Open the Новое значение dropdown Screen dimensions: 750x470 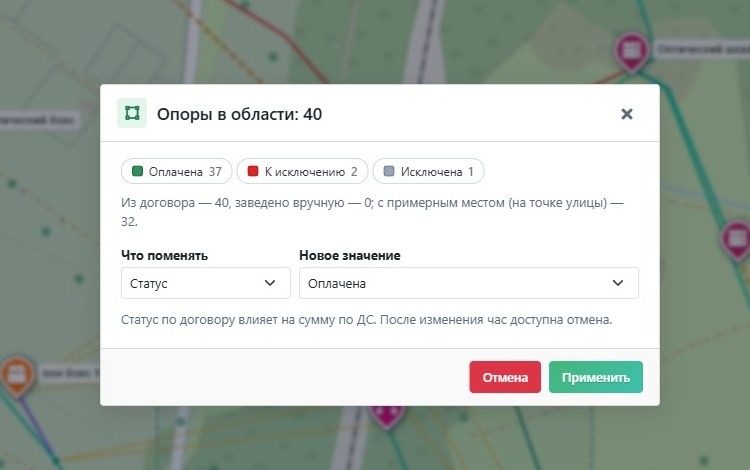click(469, 283)
